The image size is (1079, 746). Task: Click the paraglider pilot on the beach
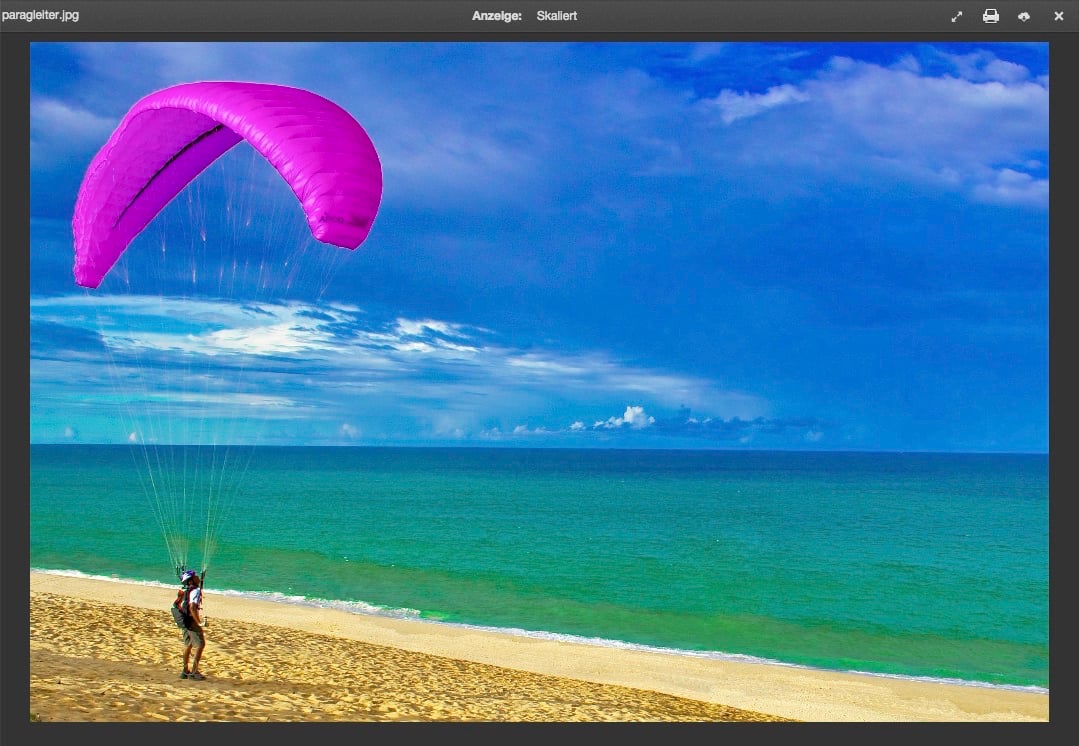pos(190,624)
